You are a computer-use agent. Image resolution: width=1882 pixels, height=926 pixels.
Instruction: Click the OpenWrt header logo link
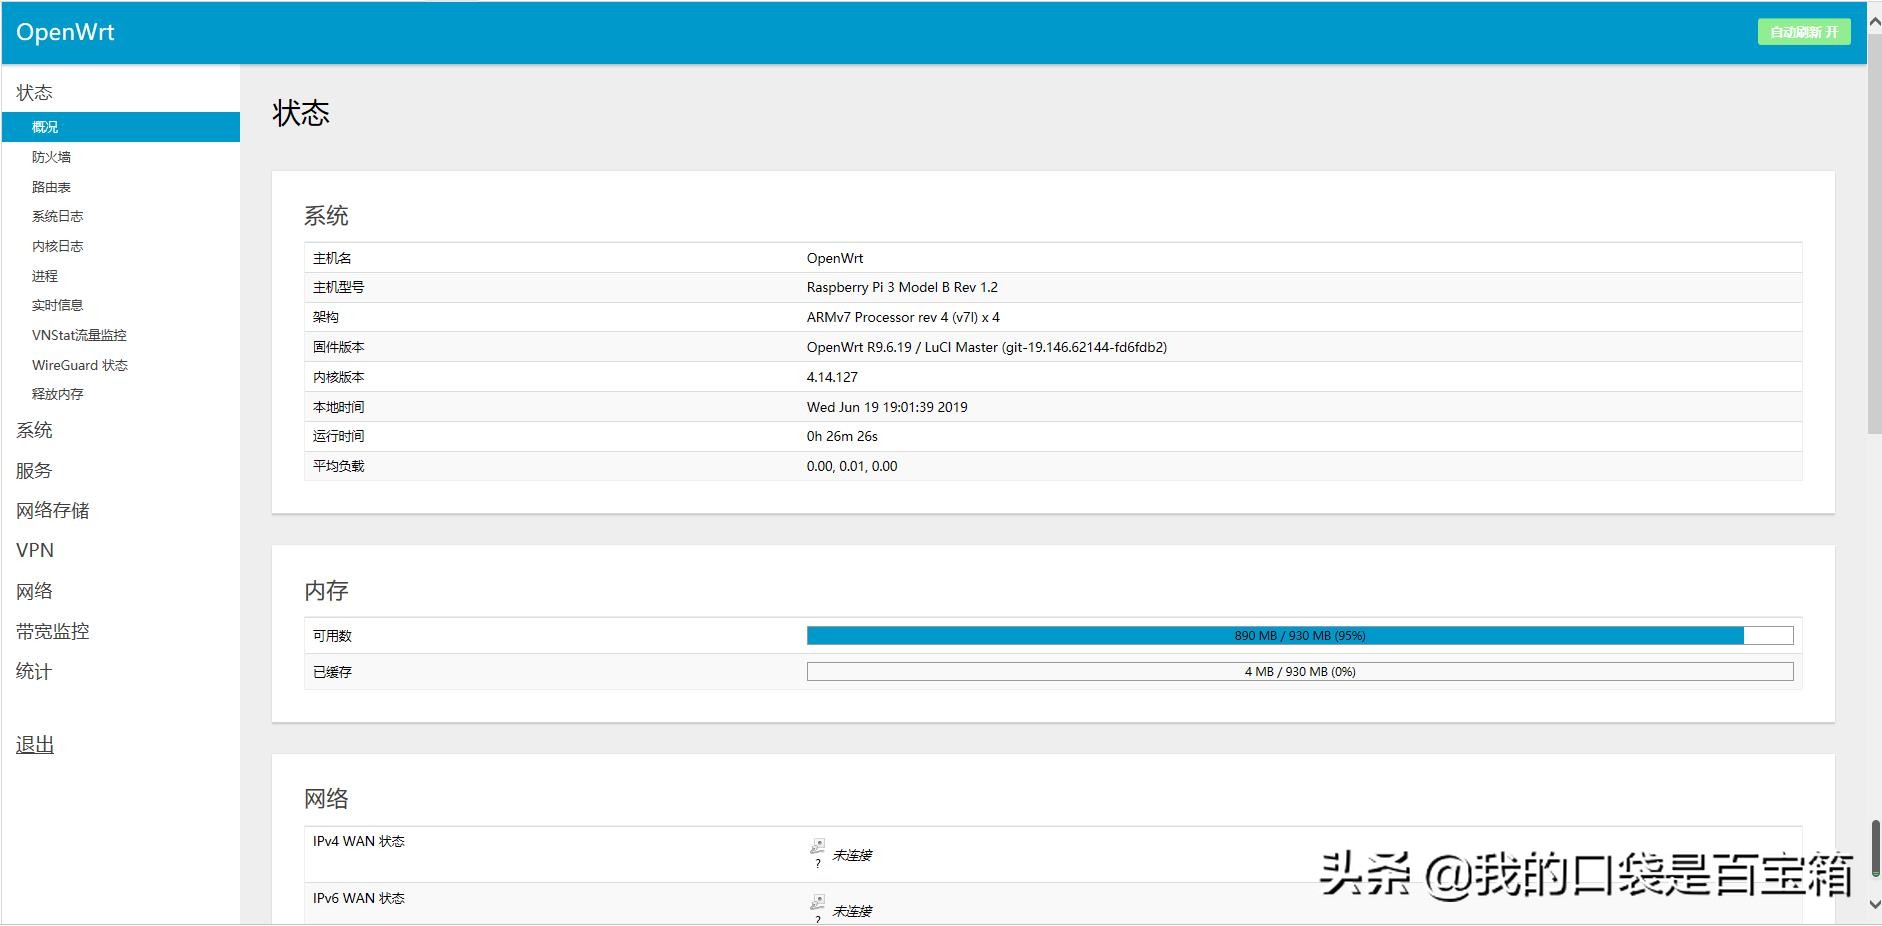[65, 32]
